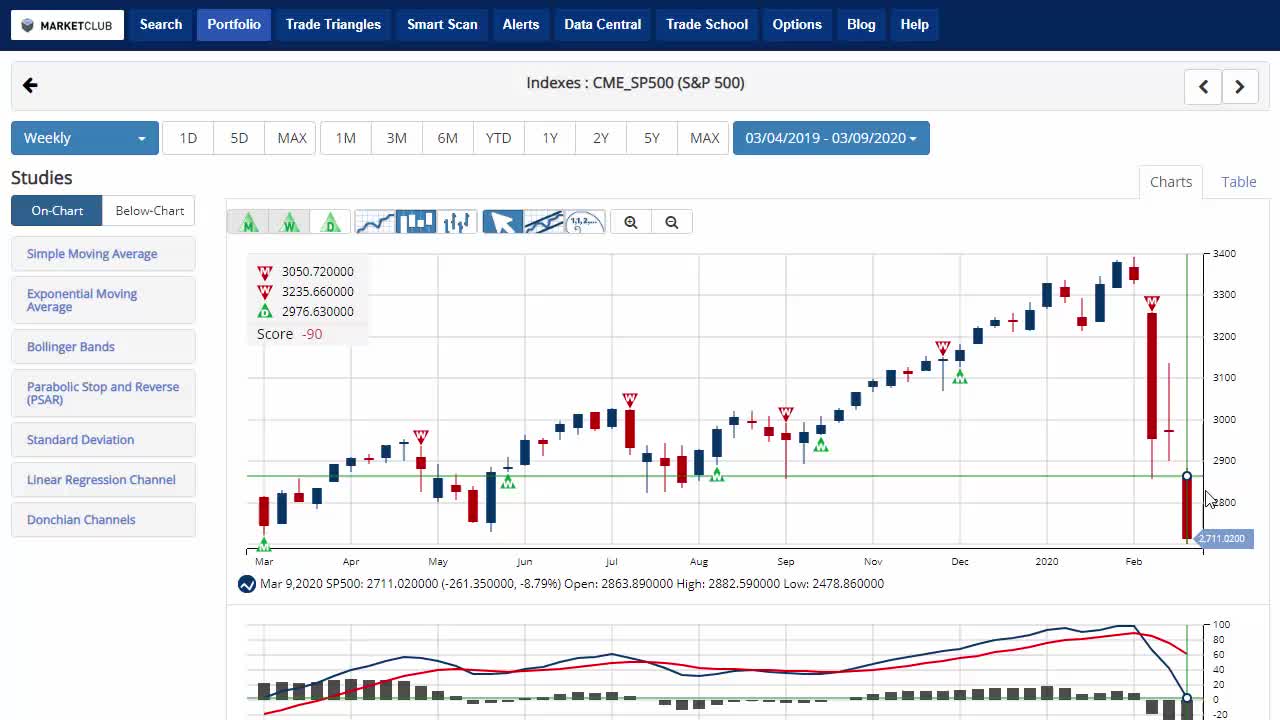The image size is (1280, 720).
Task: Add Bollinger Bands study
Action: tap(103, 347)
